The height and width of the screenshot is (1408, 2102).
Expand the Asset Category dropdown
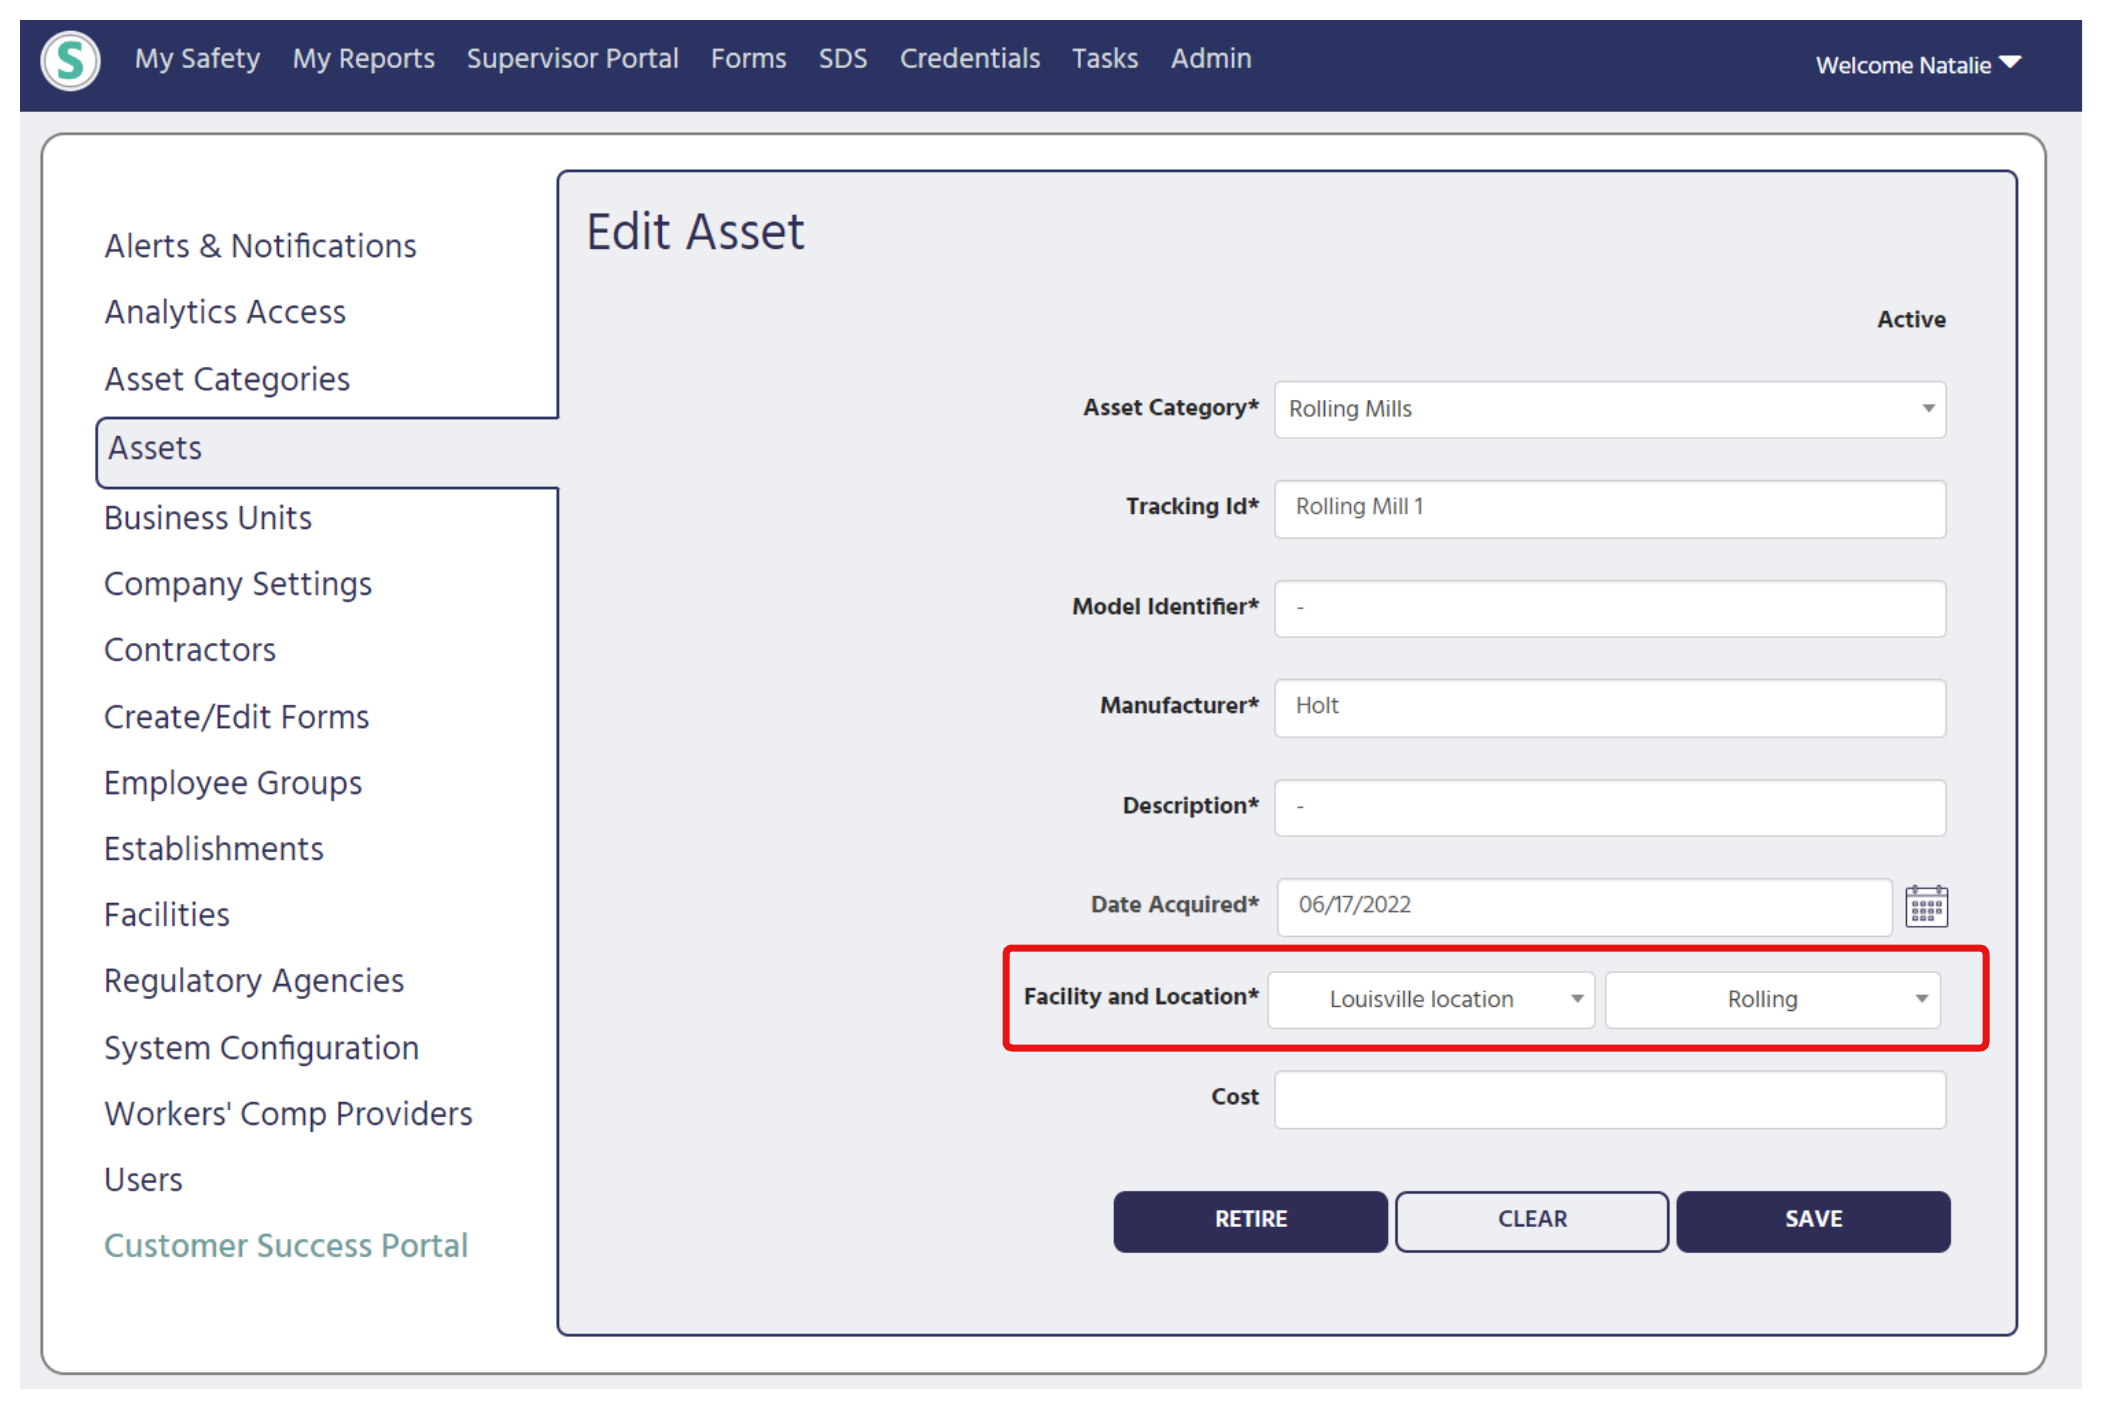coord(1609,409)
